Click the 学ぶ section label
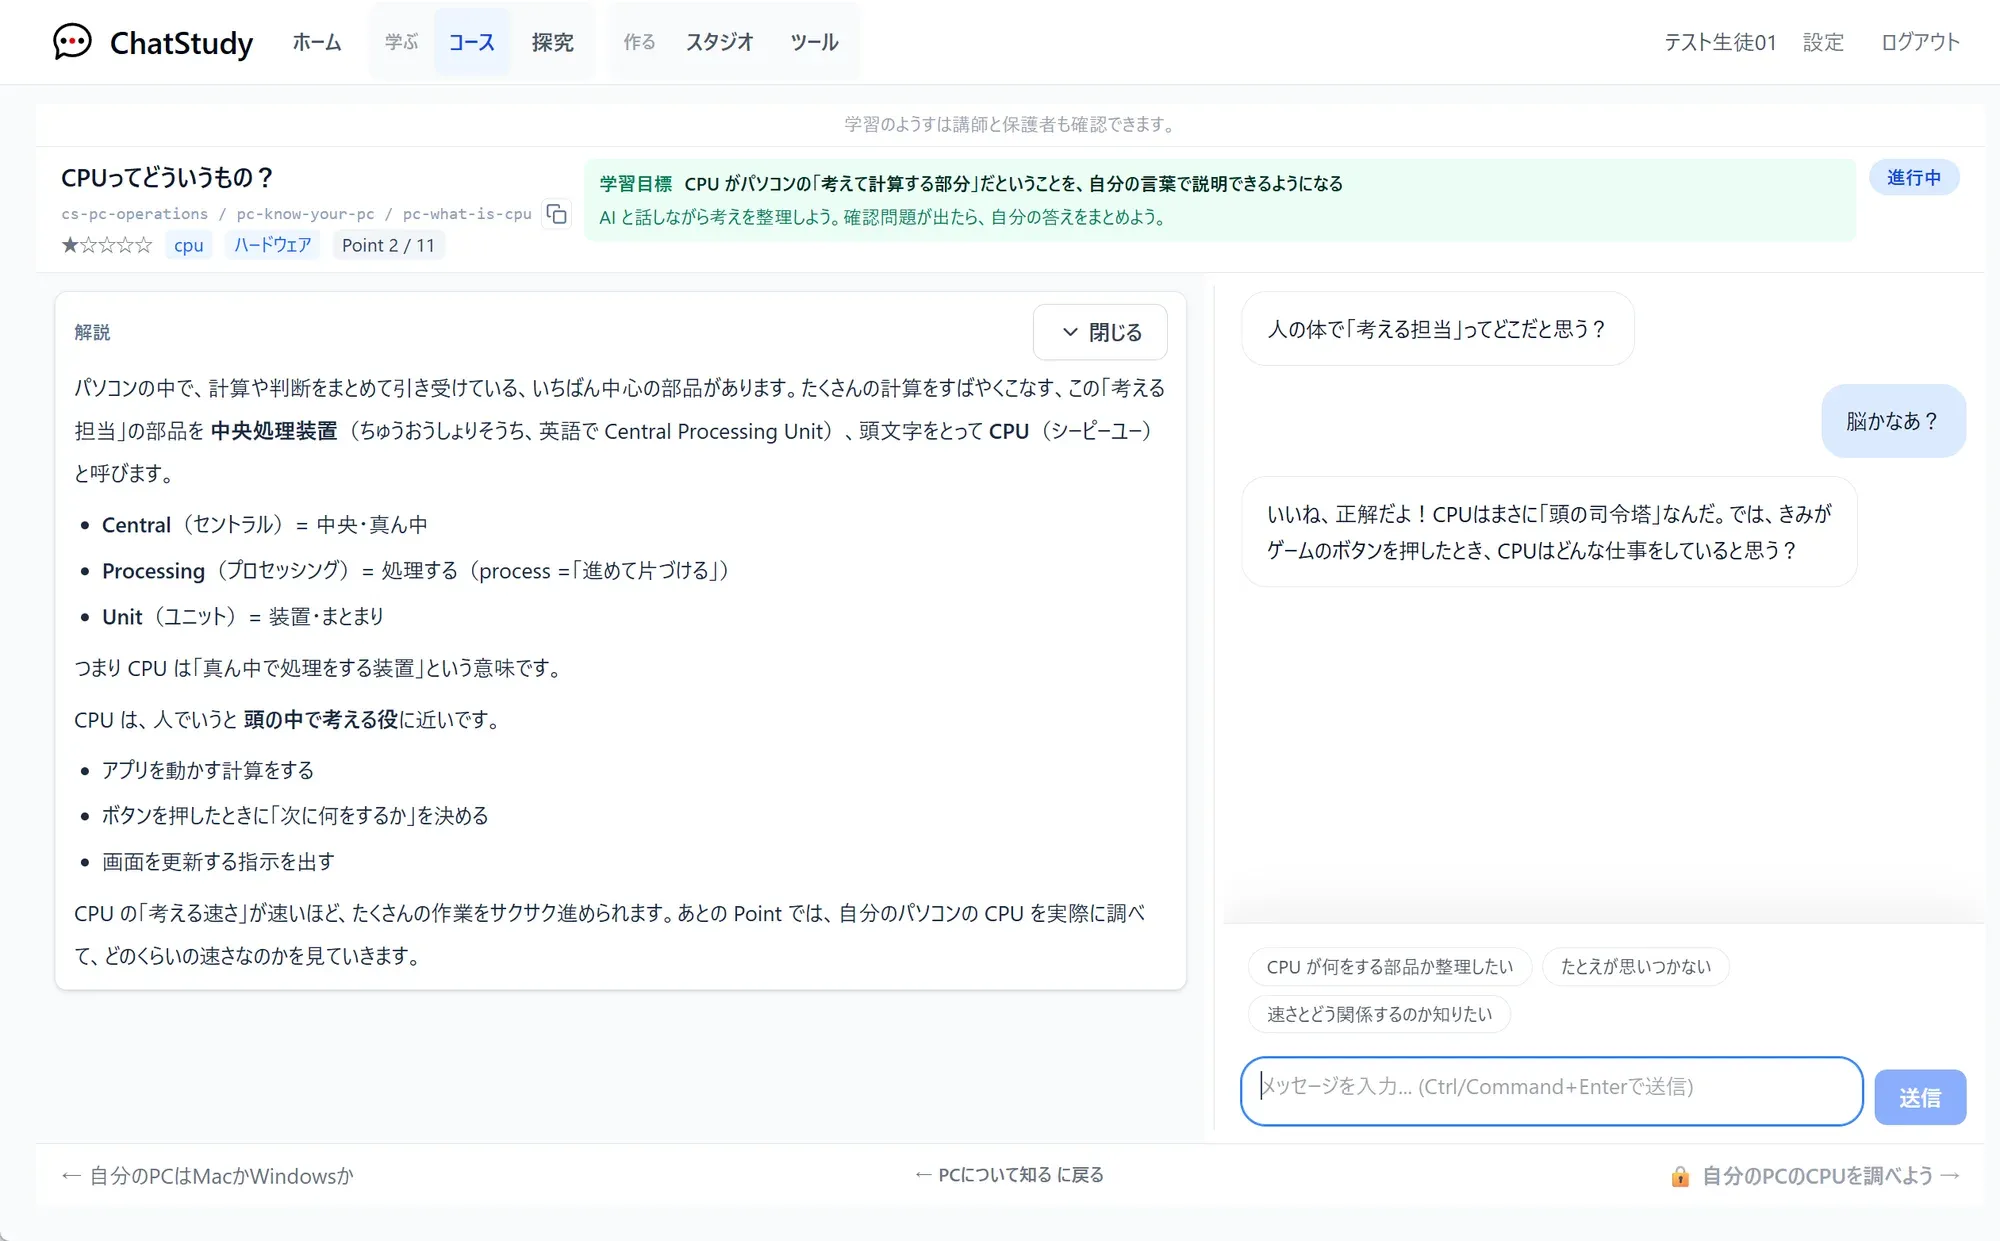Image resolution: width=2000 pixels, height=1241 pixels. coord(401,42)
